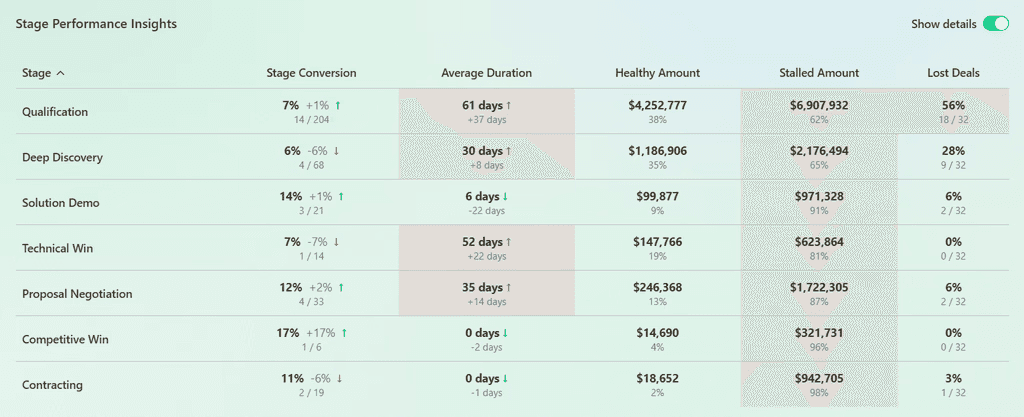Click the Average Duration column header
Screen dimensions: 1024x417
click(x=487, y=73)
